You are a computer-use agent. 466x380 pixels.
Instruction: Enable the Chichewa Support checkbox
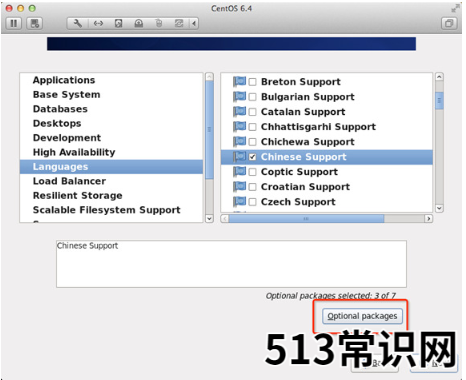tap(253, 142)
